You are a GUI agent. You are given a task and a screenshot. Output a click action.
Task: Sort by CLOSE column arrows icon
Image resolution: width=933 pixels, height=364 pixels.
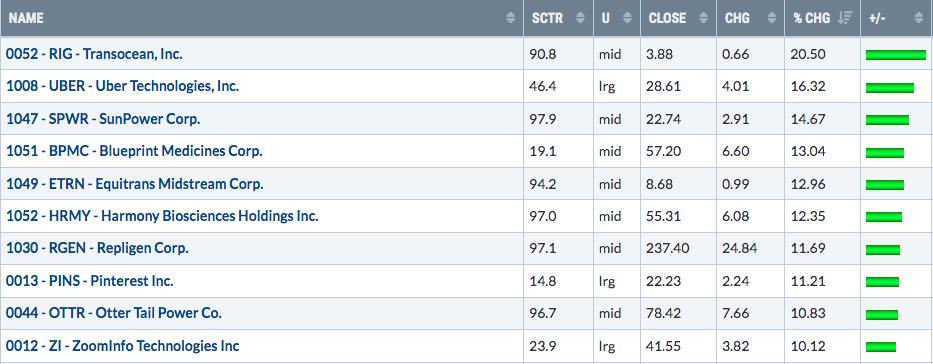coord(703,18)
